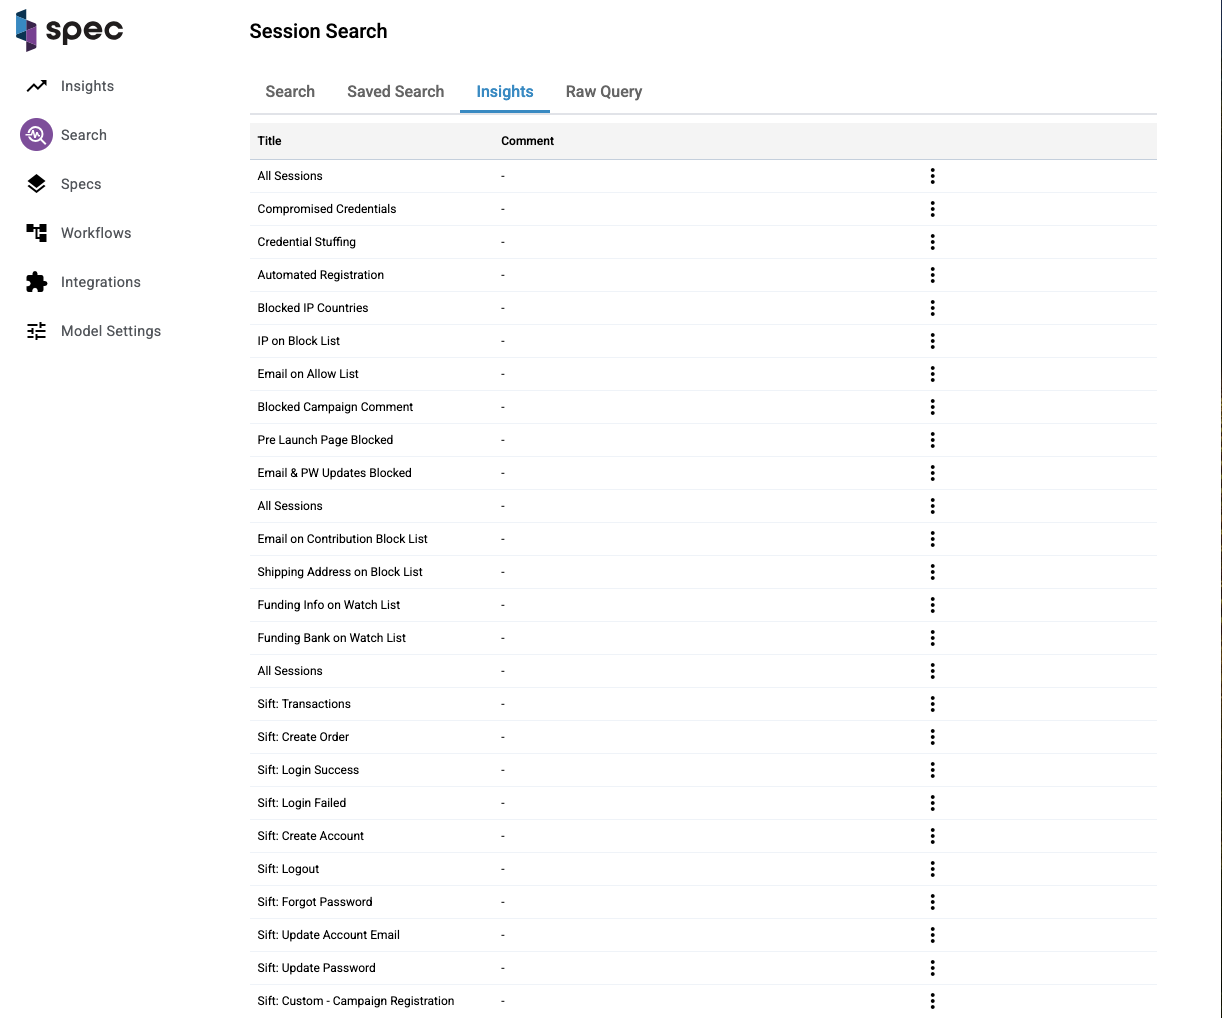Viewport: 1222px width, 1018px height.
Task: Open more options for Blocked IP Countries
Action: tap(932, 308)
